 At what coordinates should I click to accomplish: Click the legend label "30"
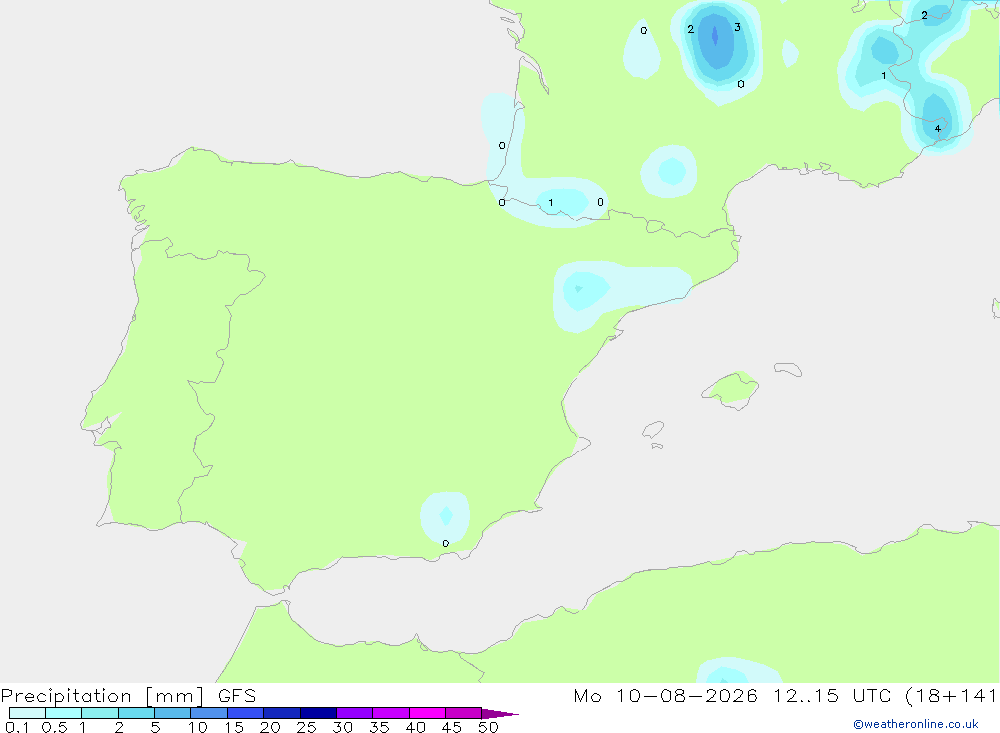click(x=343, y=727)
